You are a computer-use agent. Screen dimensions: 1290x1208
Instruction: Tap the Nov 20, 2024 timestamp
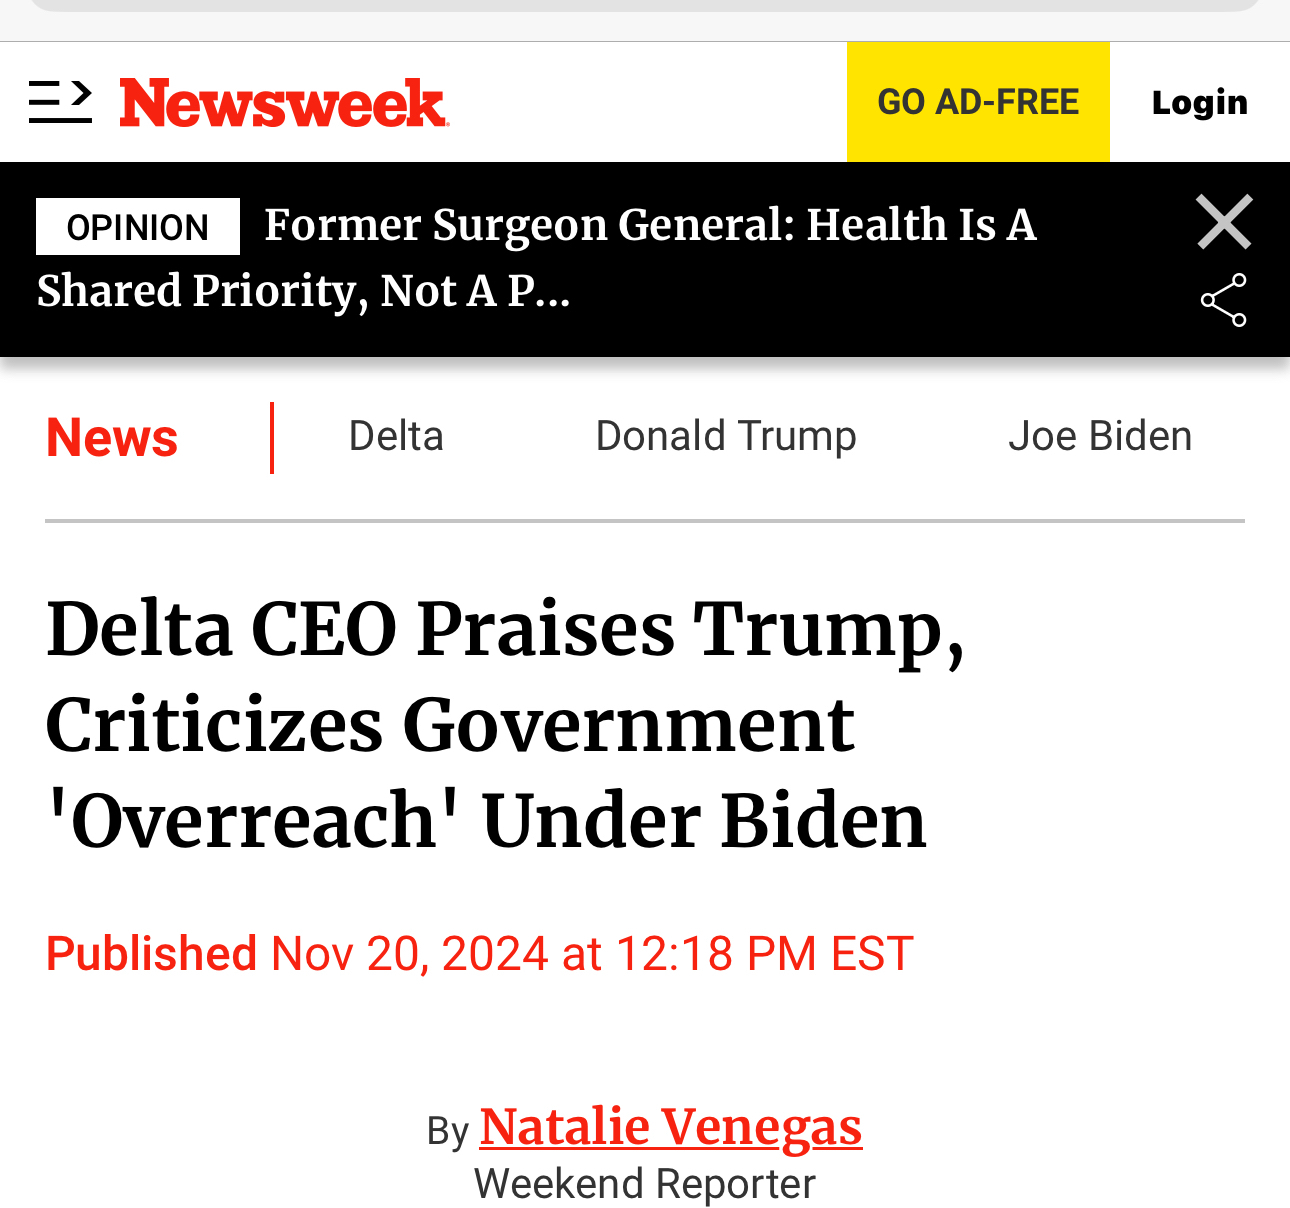click(592, 953)
